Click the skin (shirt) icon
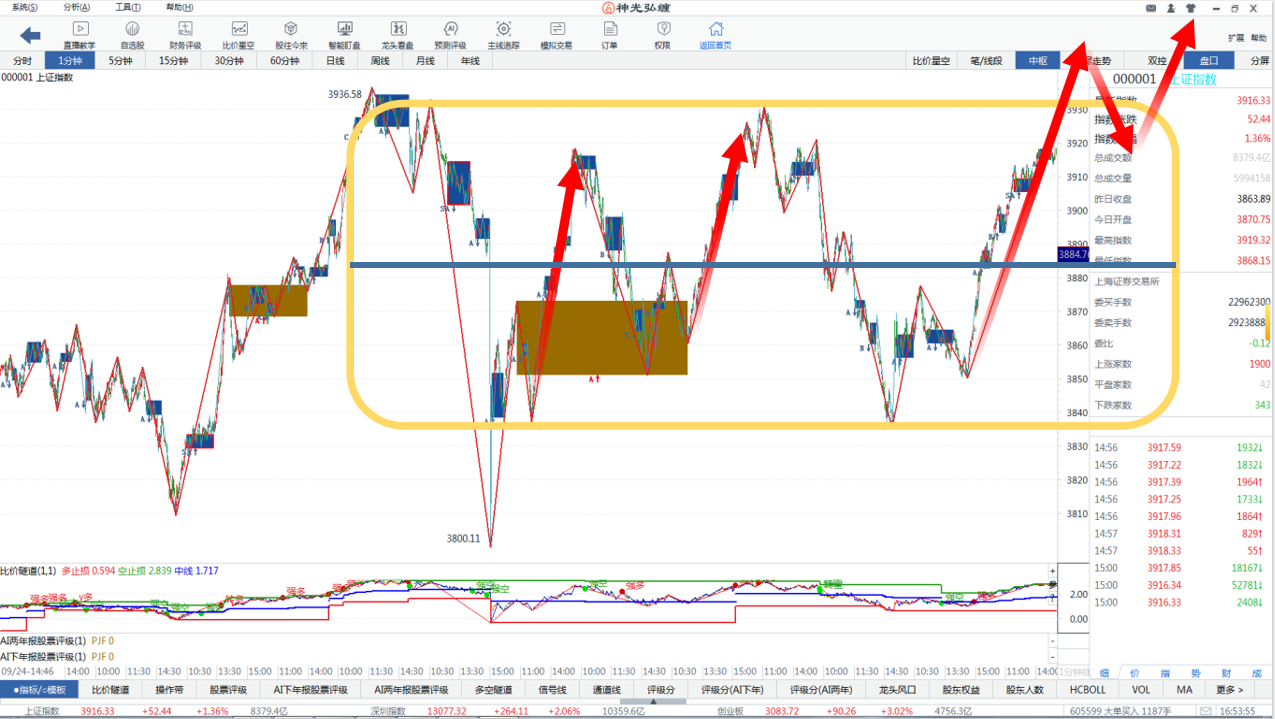This screenshot has height=719, width=1275. click(x=1191, y=8)
